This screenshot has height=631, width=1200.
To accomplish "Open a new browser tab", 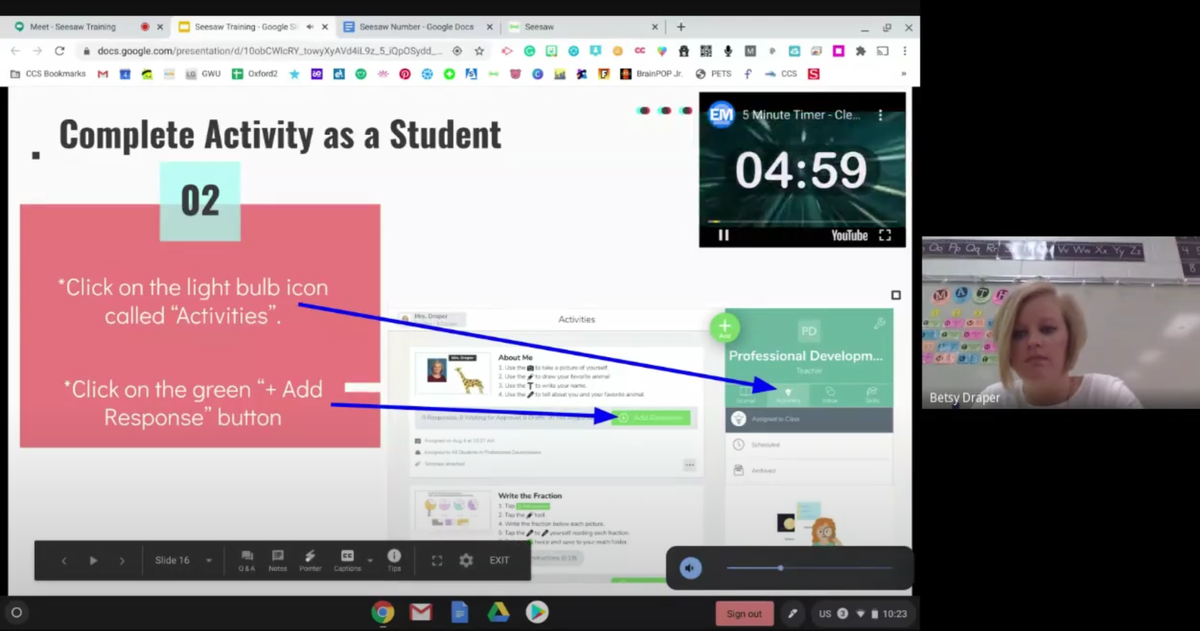I will 681,27.
